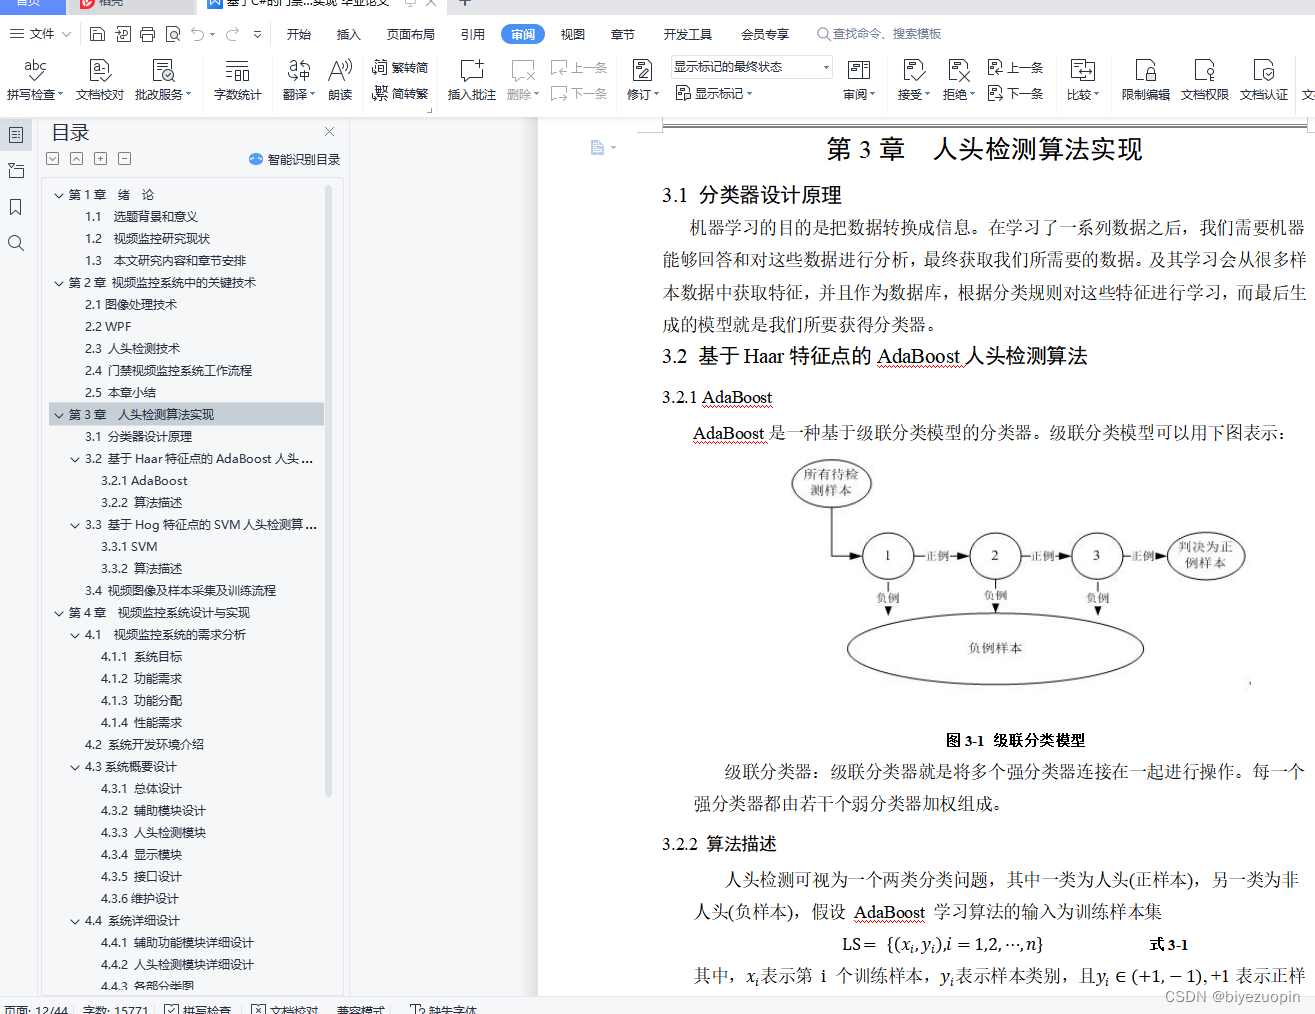The height and width of the screenshot is (1014, 1315).
Task: Toggle track changes (修订) icon
Action: 642,70
